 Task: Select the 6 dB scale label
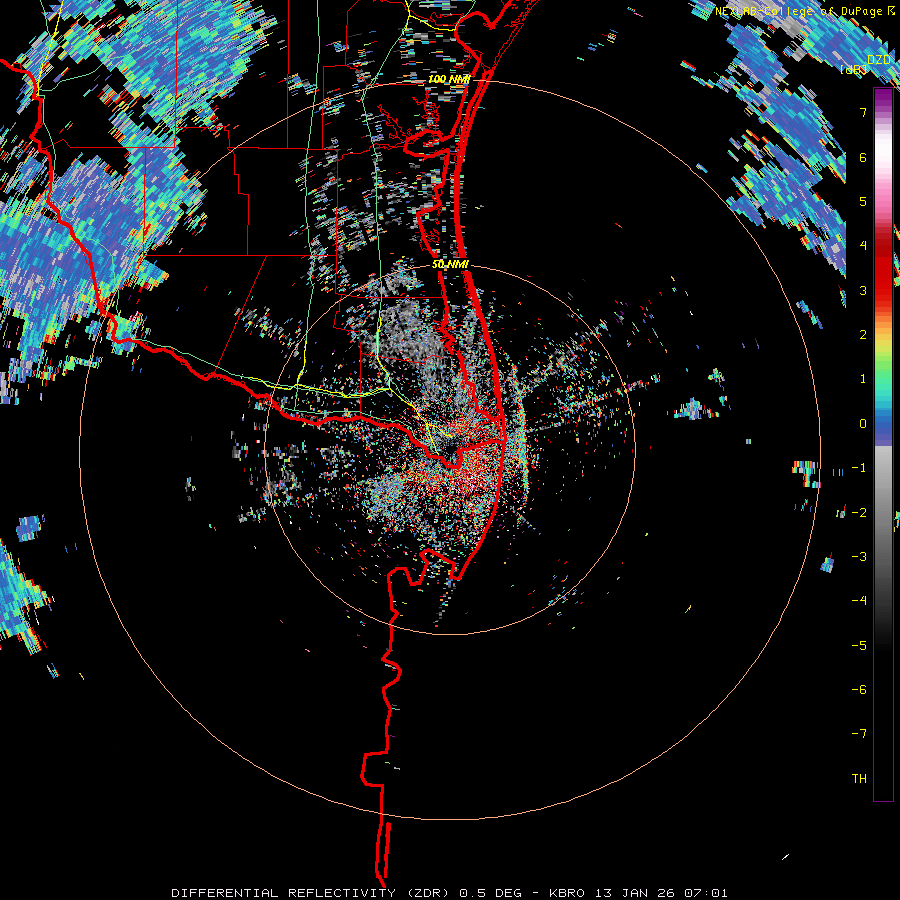coord(863,157)
